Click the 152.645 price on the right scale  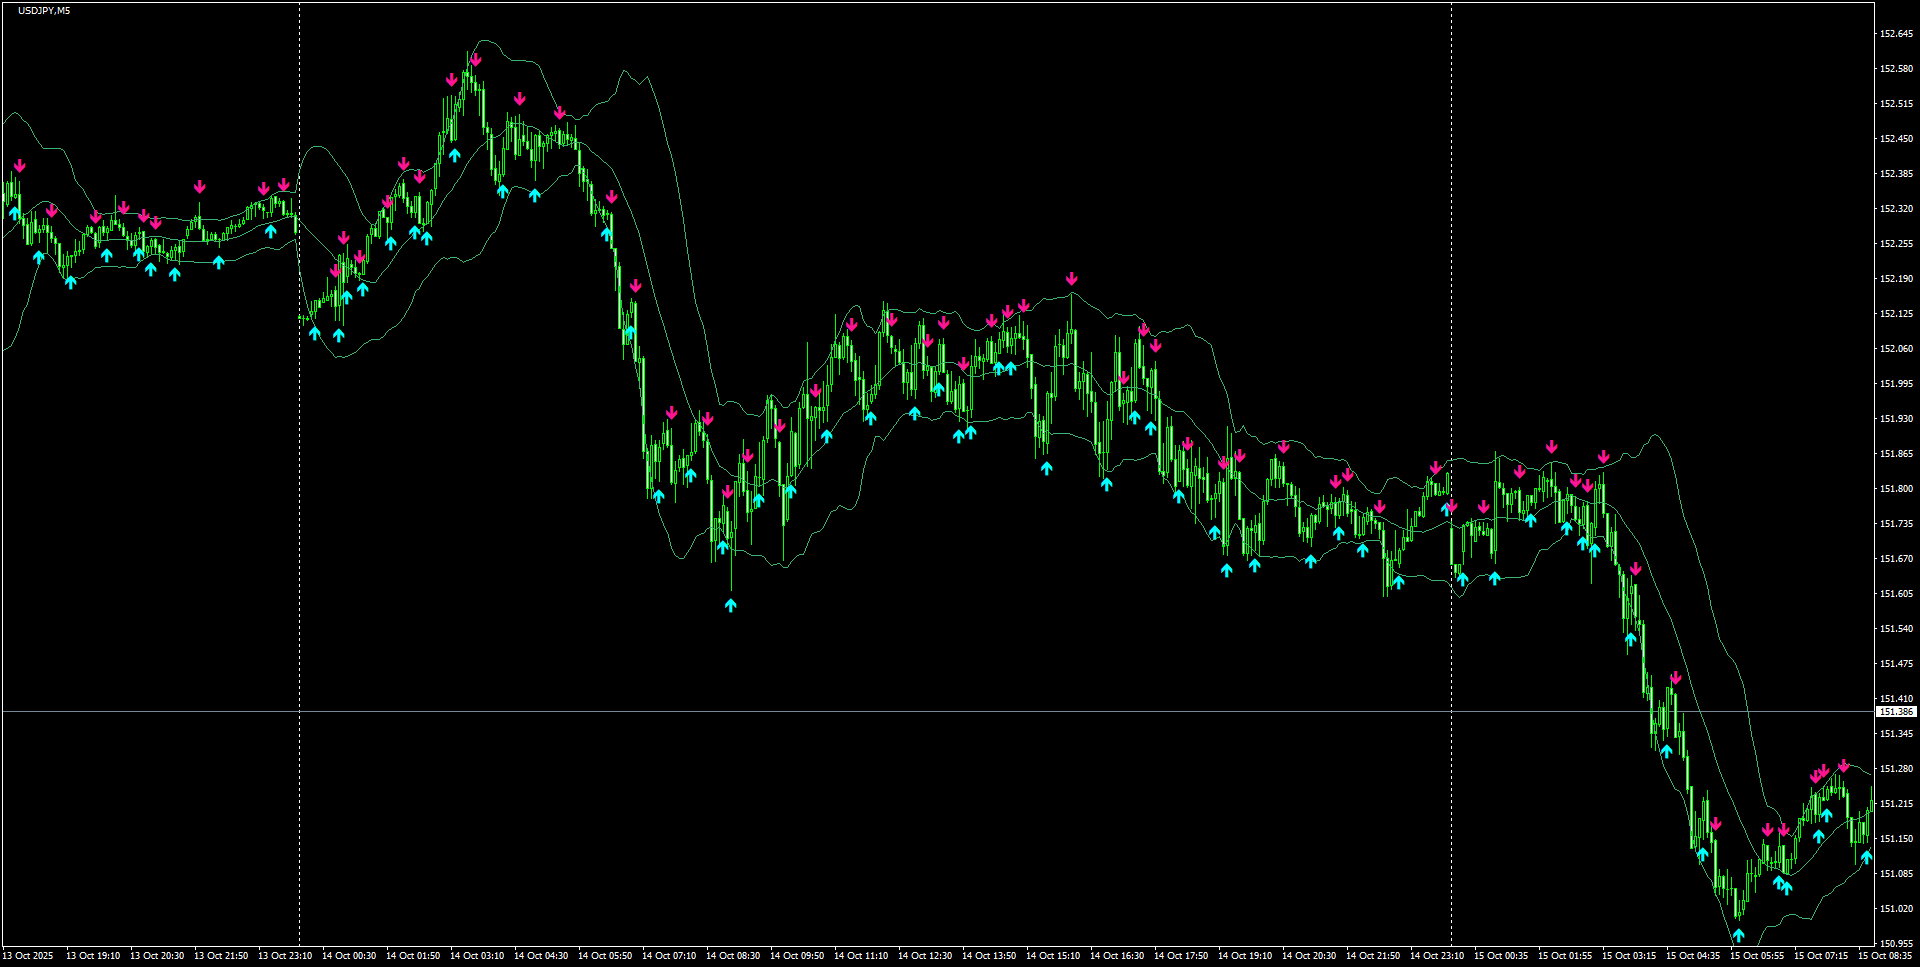point(1895,31)
